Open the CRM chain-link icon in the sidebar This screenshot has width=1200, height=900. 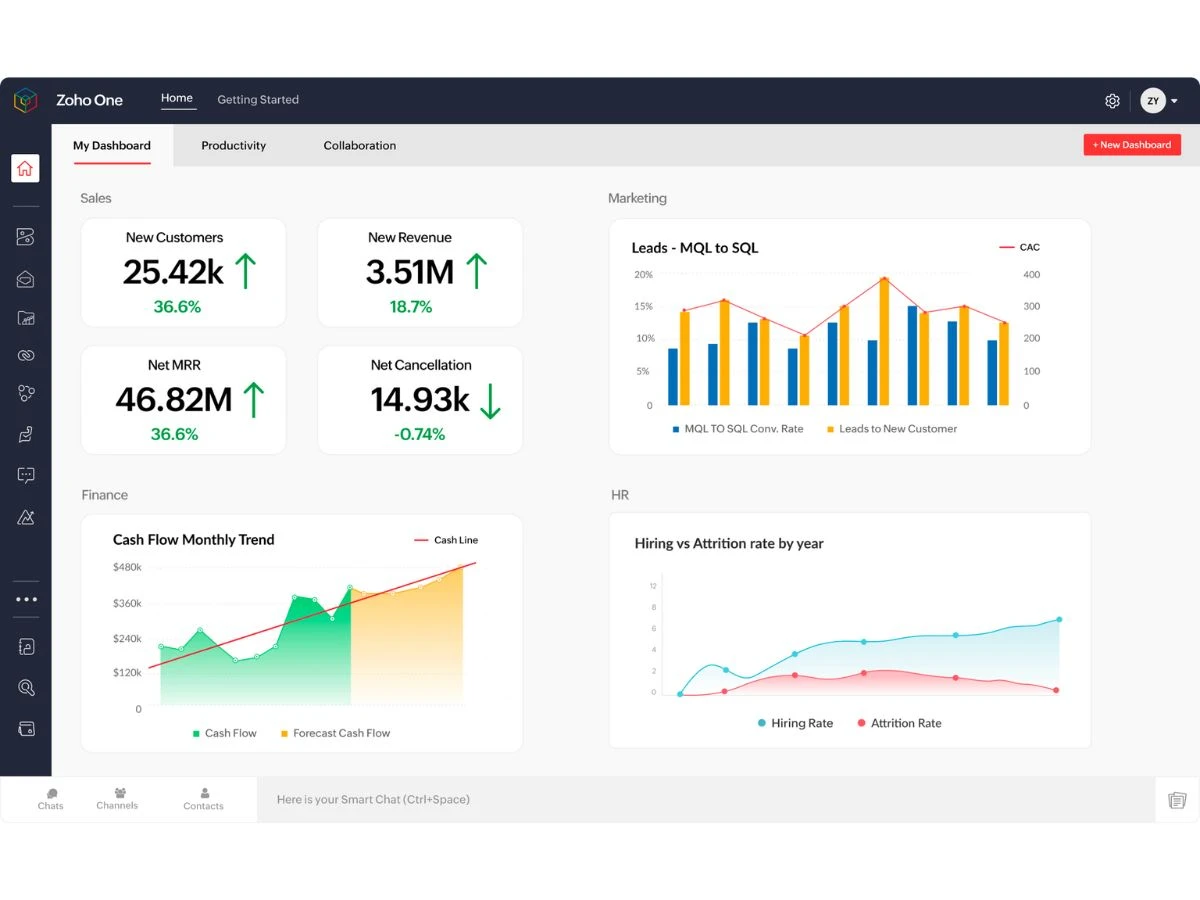coord(26,356)
